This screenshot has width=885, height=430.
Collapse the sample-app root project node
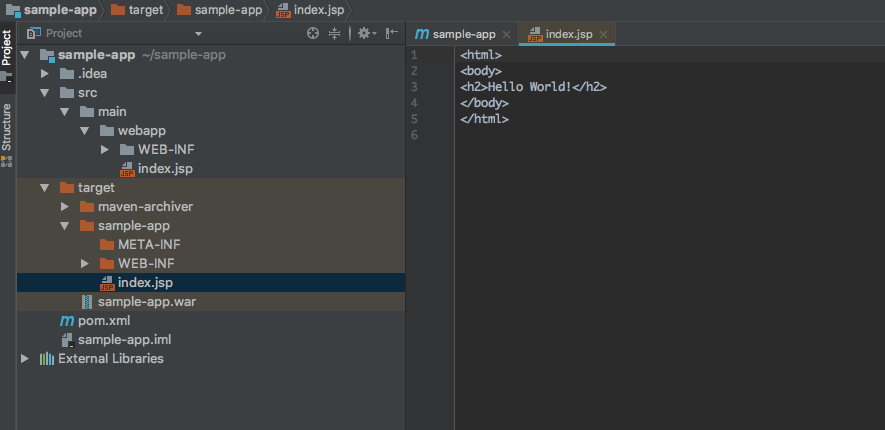tap(25, 55)
